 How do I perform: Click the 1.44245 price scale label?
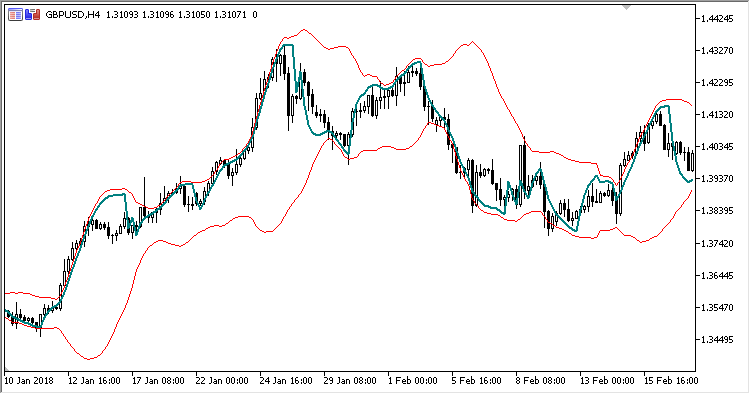click(x=717, y=19)
